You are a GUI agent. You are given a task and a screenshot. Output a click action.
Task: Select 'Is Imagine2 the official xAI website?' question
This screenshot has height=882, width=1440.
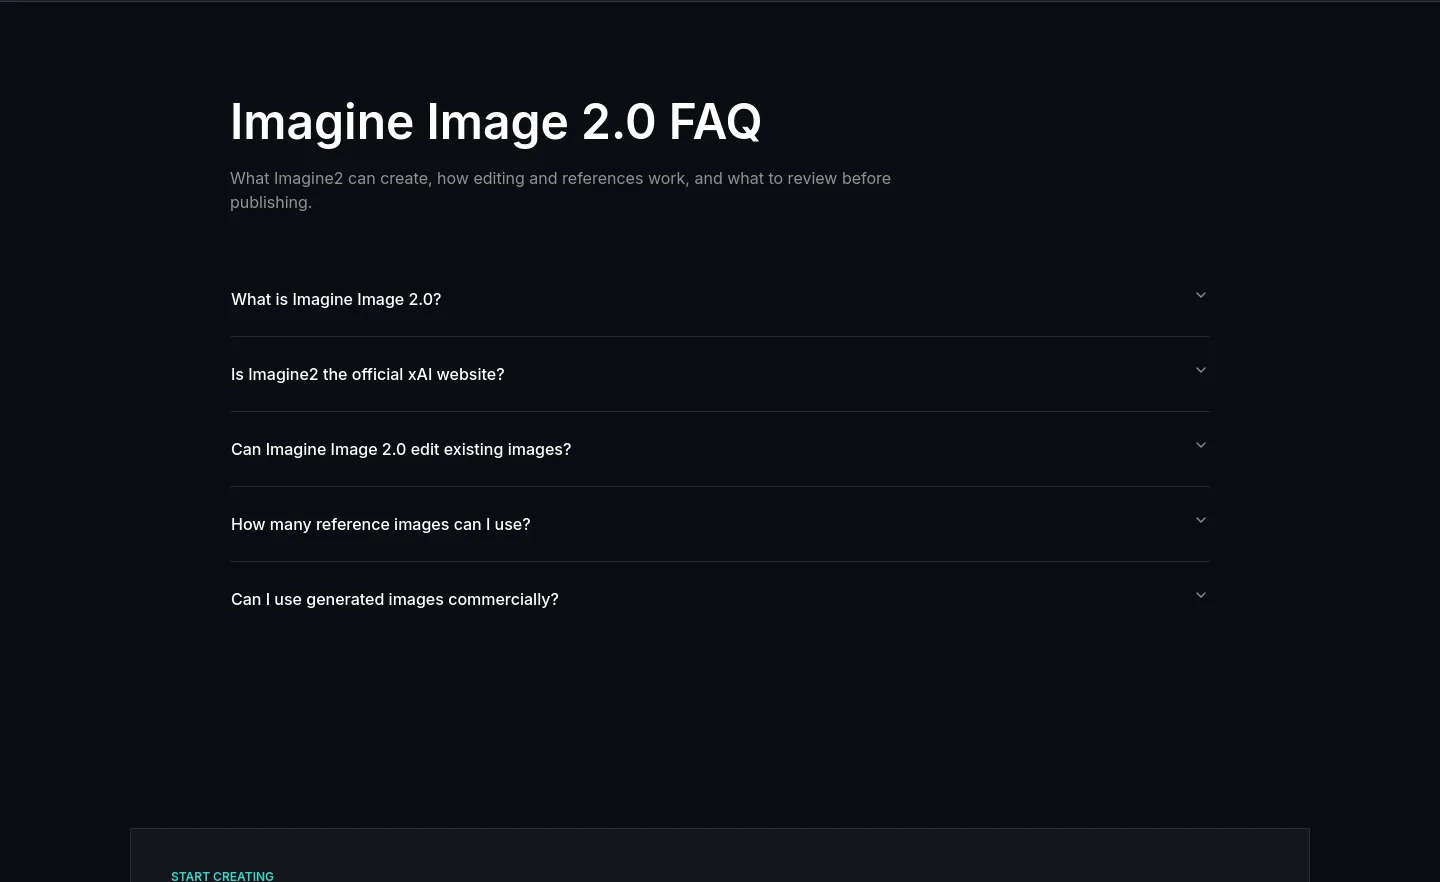(x=368, y=374)
